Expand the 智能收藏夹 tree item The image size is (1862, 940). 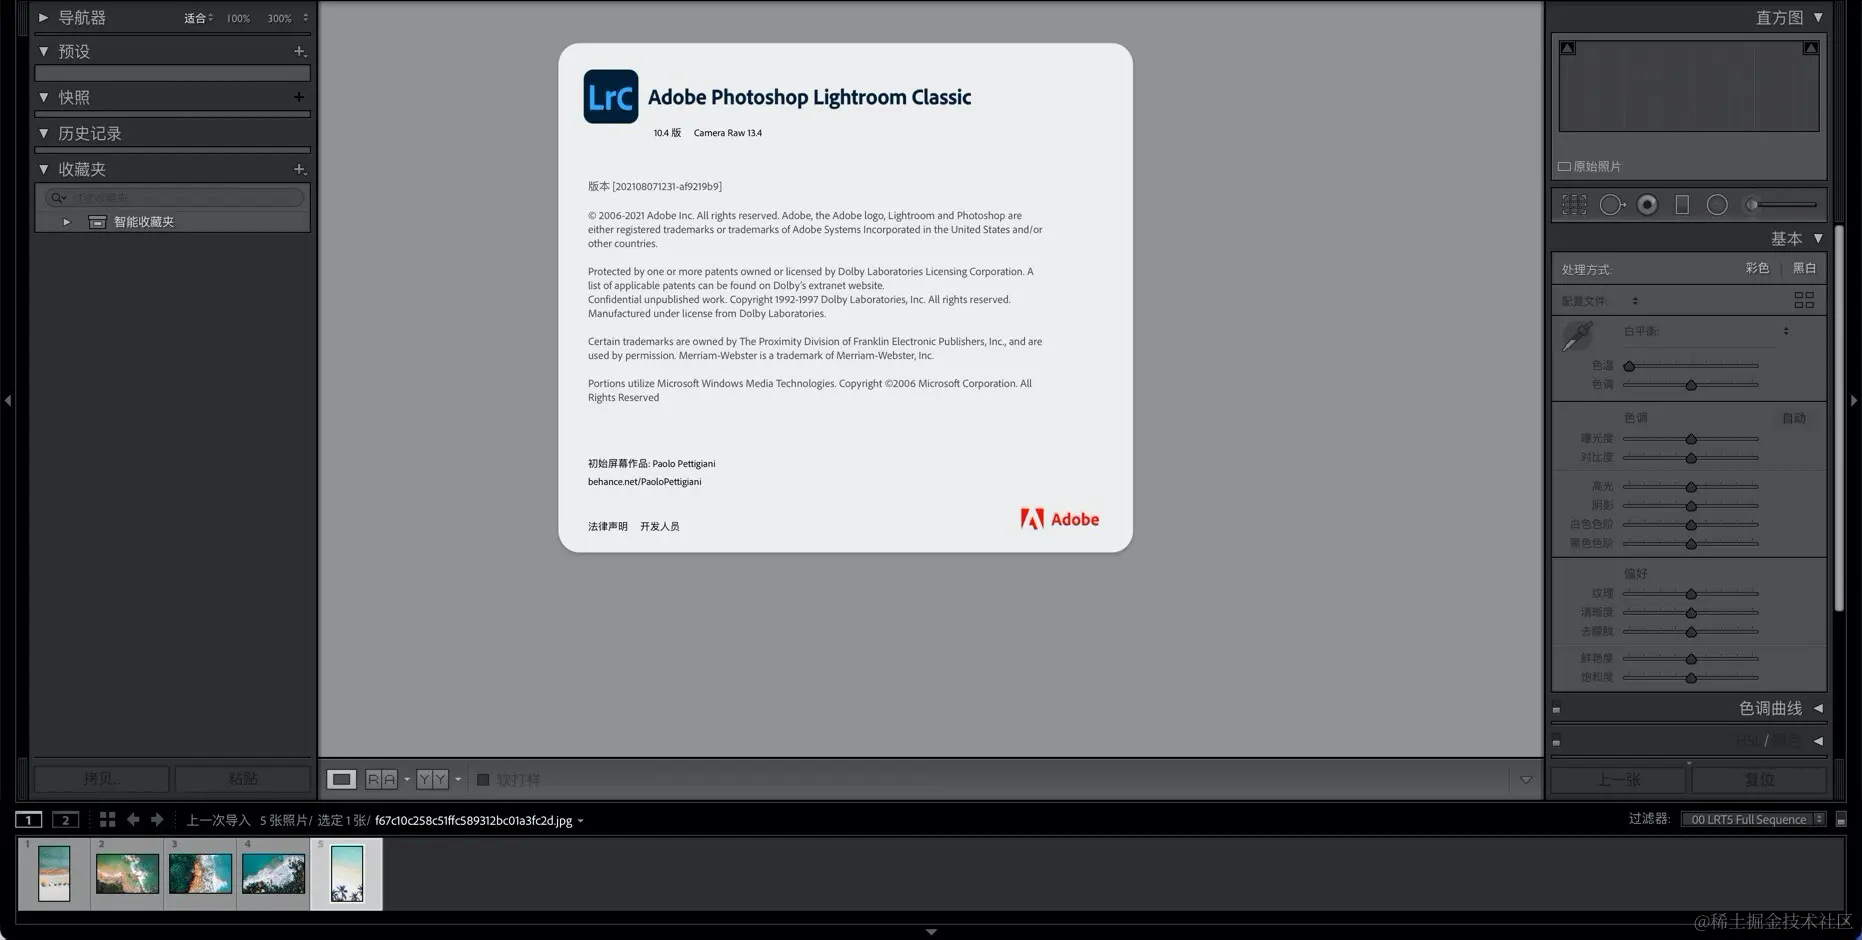66,222
